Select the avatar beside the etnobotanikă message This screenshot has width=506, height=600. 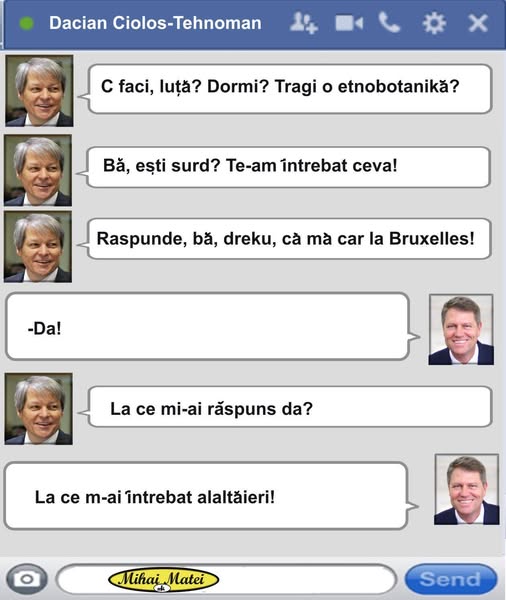[x=39, y=91]
